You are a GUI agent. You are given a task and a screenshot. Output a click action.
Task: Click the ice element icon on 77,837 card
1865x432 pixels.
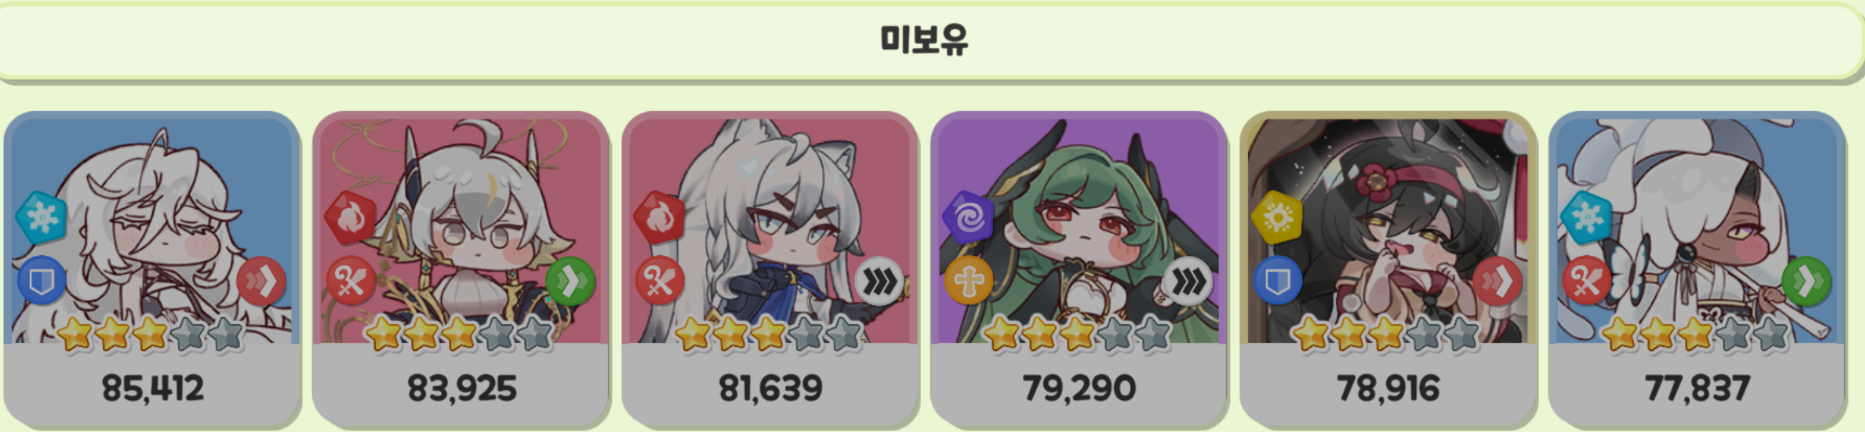tap(1586, 216)
